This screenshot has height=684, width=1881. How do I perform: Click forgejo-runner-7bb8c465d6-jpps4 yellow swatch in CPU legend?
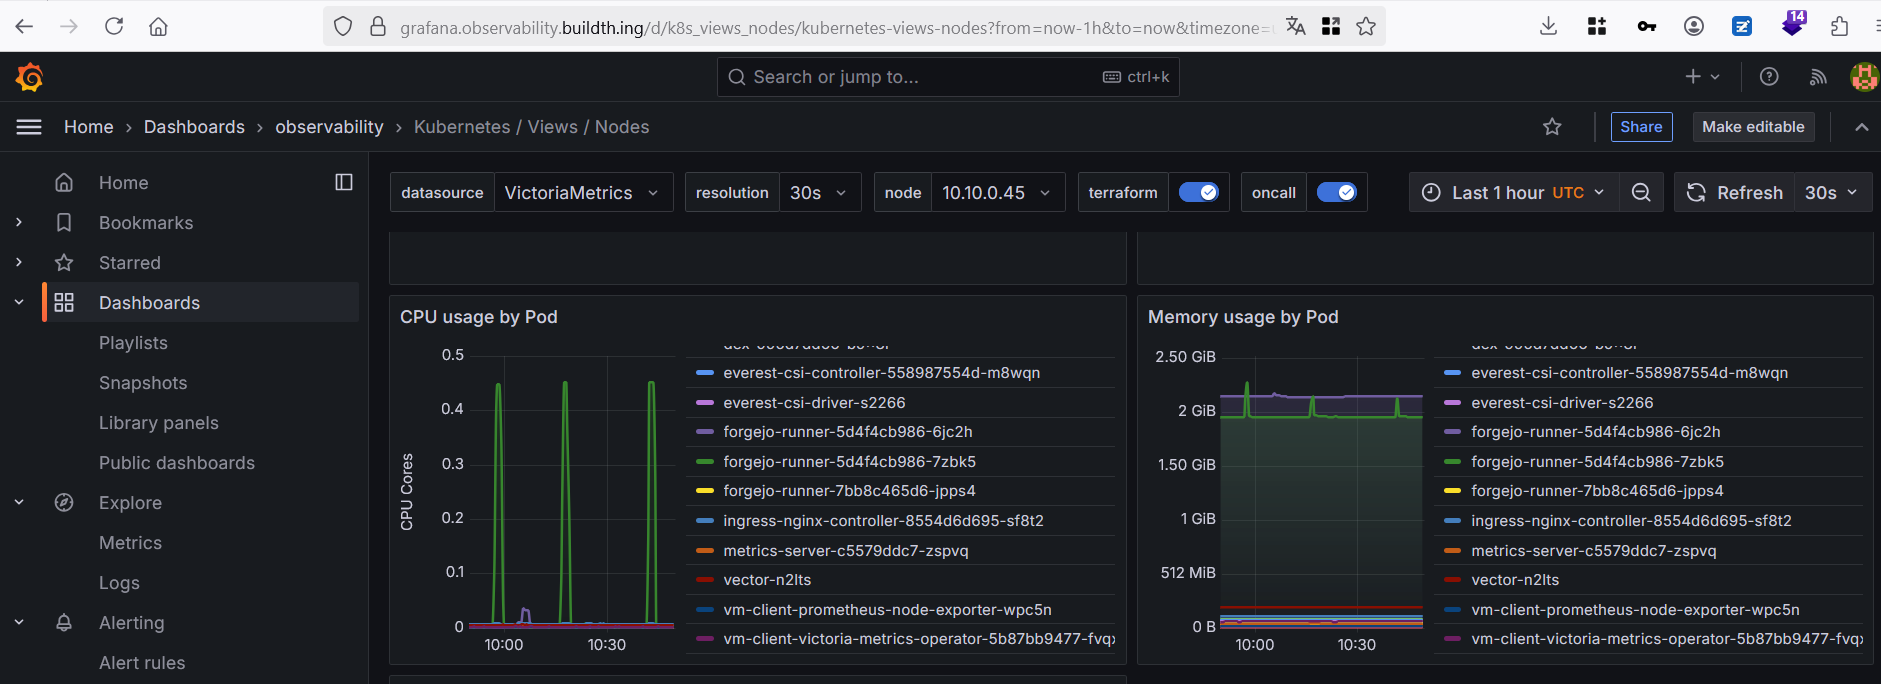point(705,491)
